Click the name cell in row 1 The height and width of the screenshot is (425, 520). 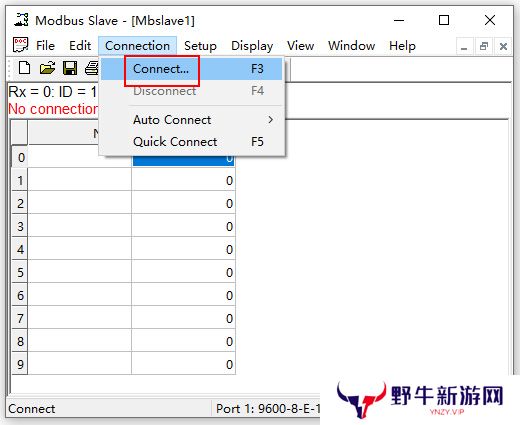point(80,180)
